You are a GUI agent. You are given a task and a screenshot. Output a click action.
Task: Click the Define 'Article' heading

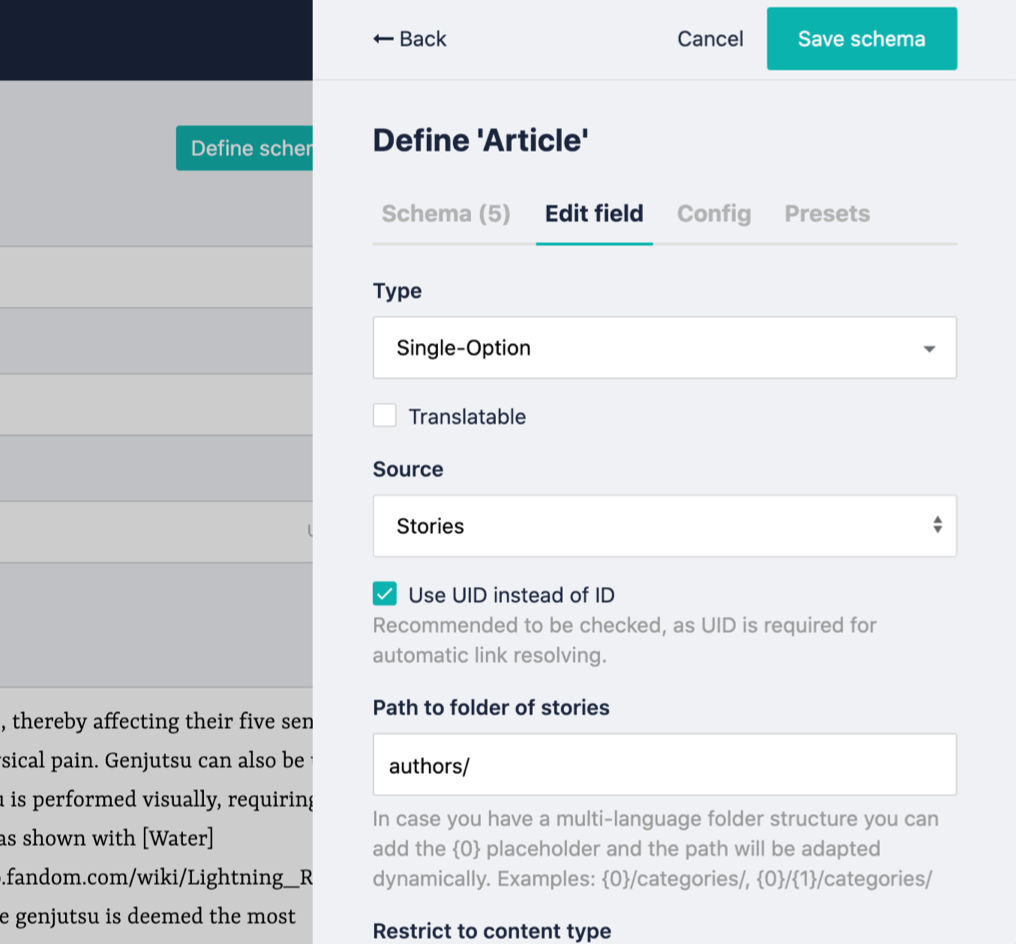click(x=480, y=141)
